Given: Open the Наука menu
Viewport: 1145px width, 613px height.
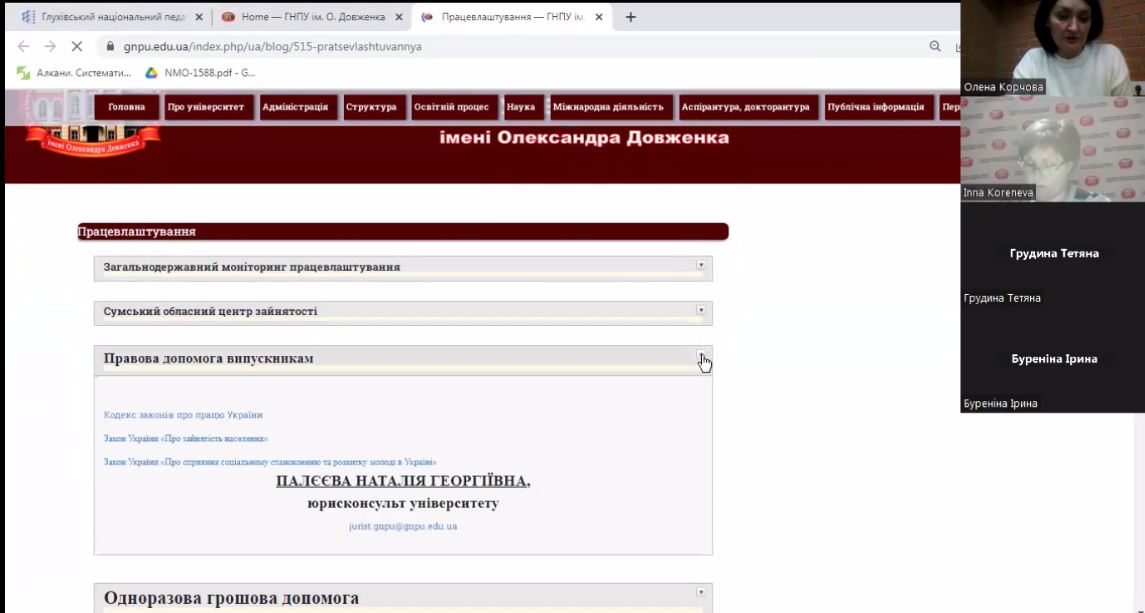Looking at the screenshot, I should (521, 107).
